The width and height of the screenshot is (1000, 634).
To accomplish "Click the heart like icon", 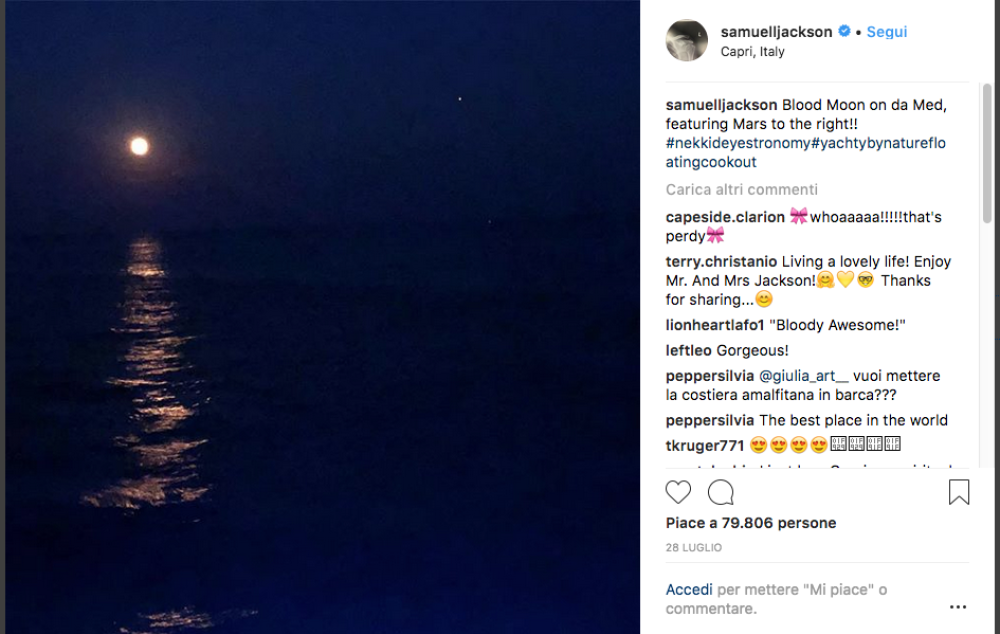I will (678, 492).
